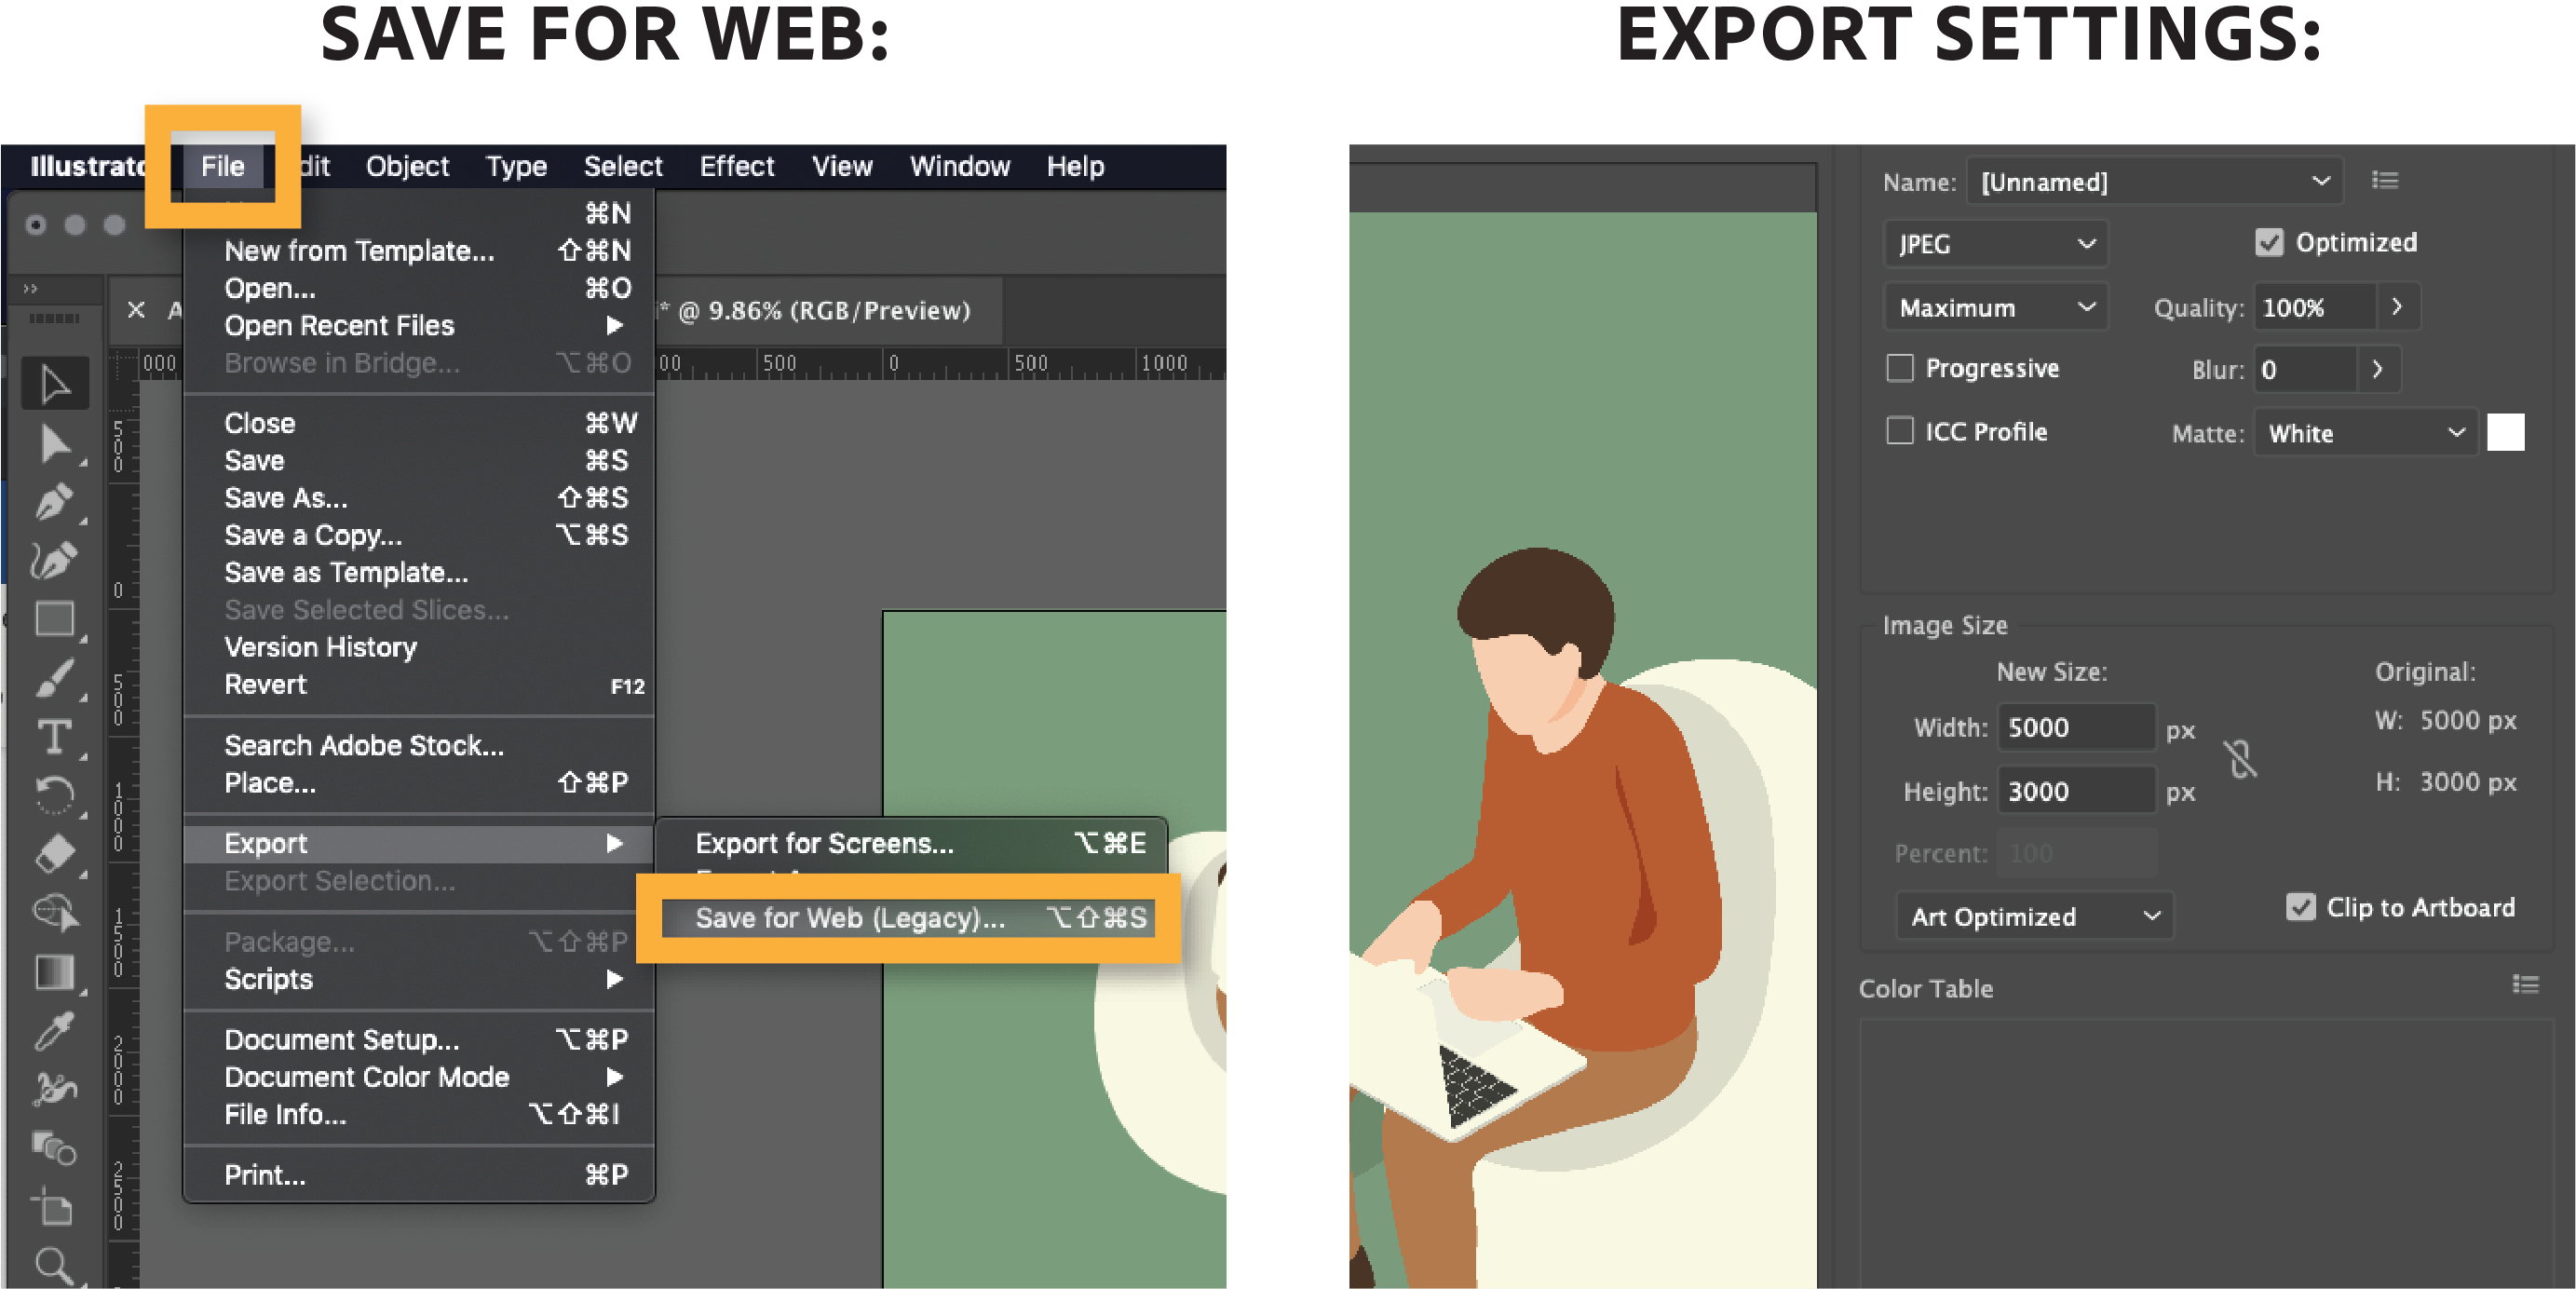Choose Export for Screens menu item
The width and height of the screenshot is (2576, 1289).
point(824,843)
